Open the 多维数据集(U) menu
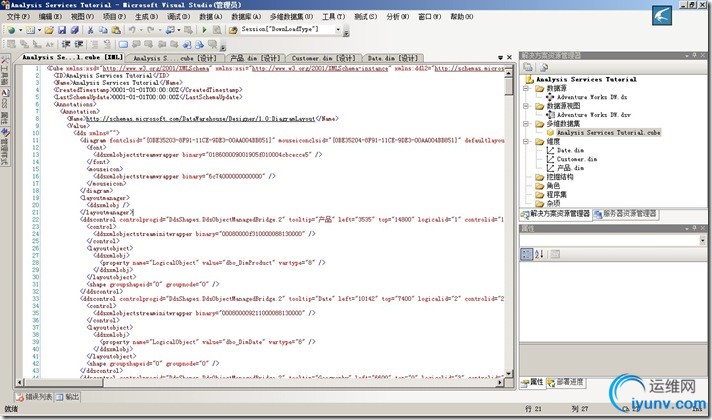712x420 pixels. tap(291, 16)
